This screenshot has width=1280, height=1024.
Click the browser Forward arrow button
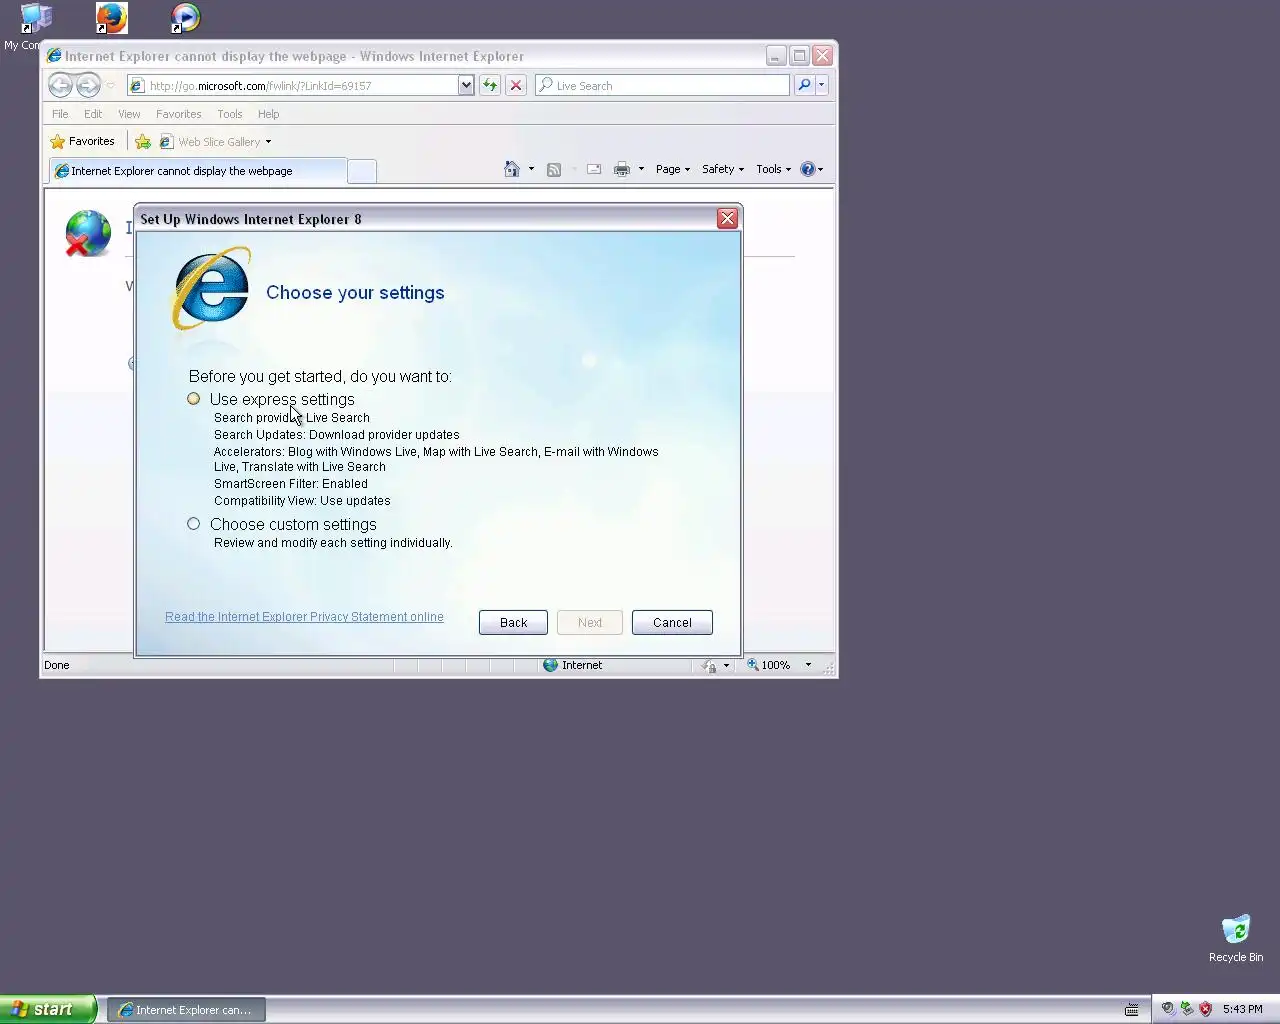pos(88,86)
